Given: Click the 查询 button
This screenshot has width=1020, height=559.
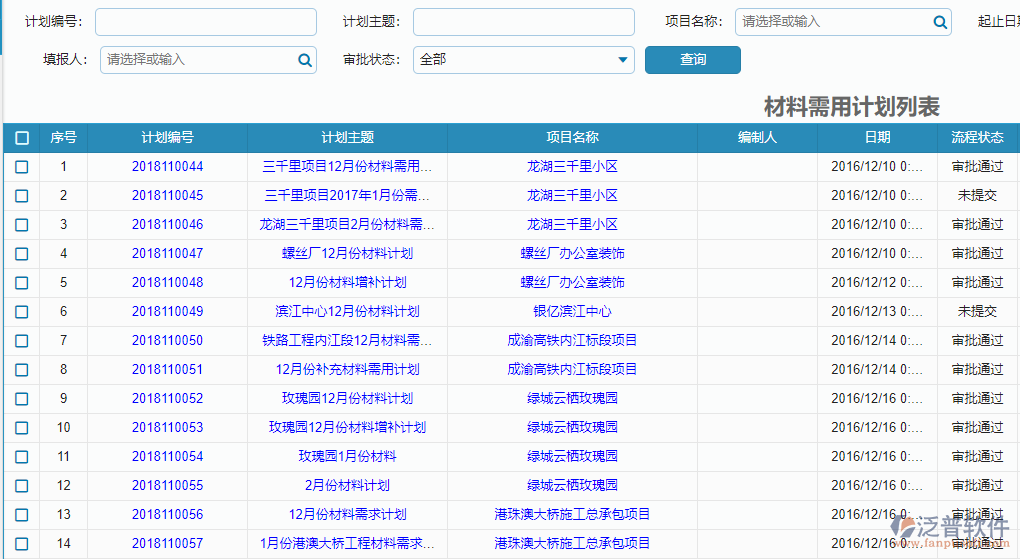Looking at the screenshot, I should pyautogui.click(x=692, y=60).
